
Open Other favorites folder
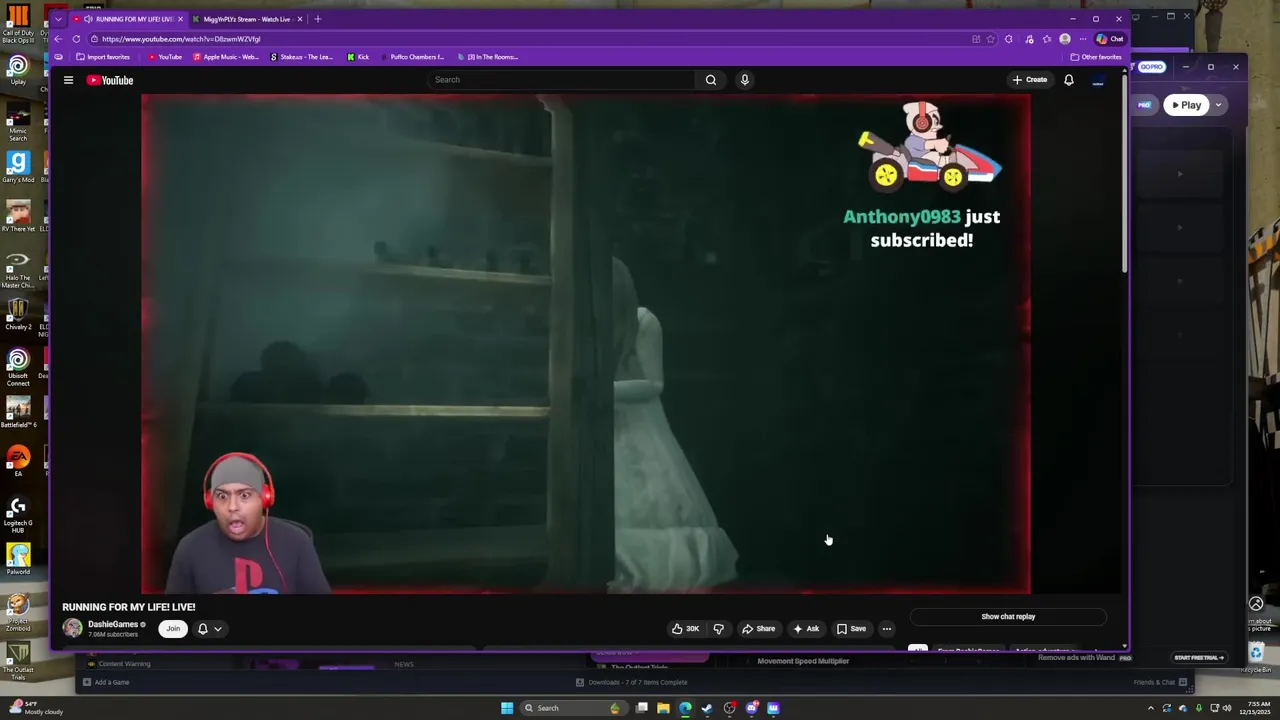pyautogui.click(x=1096, y=57)
